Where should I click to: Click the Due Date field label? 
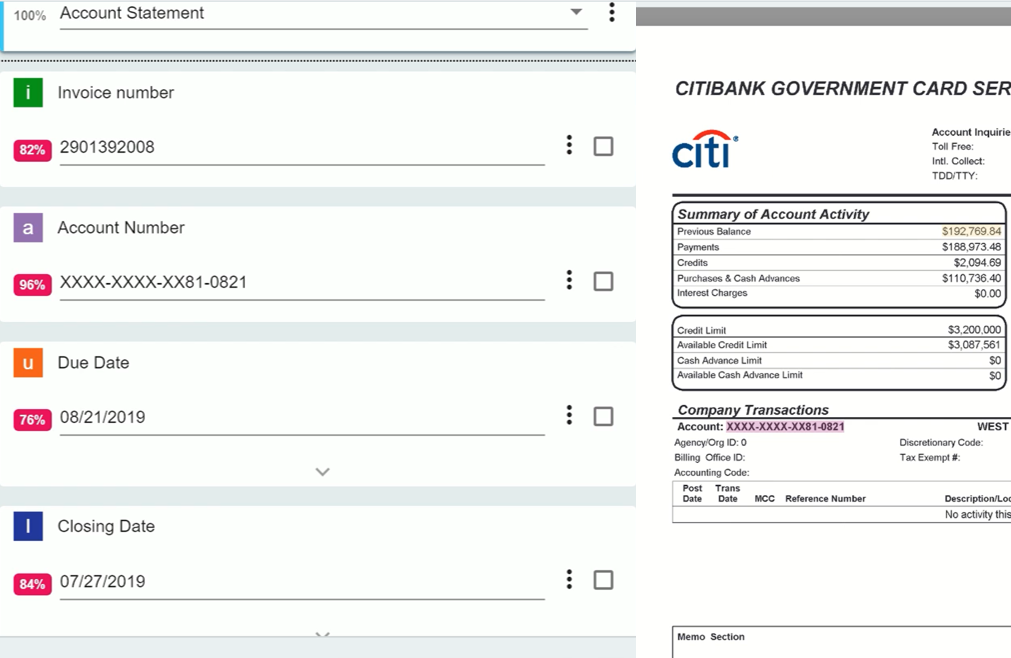tap(93, 363)
